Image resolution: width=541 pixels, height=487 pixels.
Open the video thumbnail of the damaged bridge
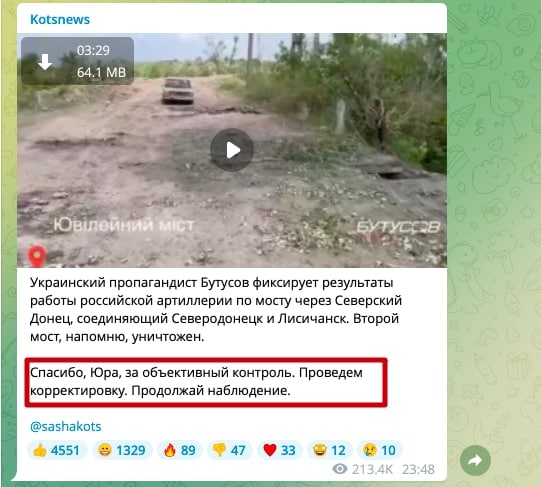click(232, 150)
